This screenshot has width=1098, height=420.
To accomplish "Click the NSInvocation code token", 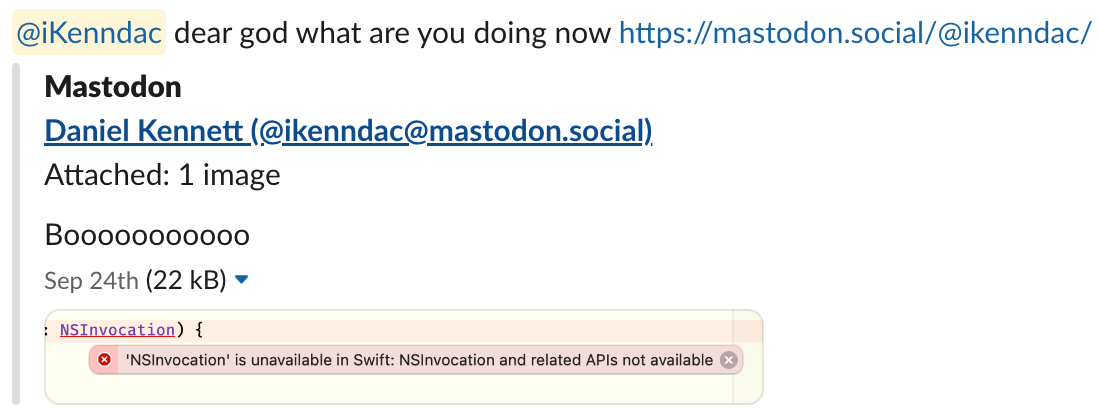I will (x=117, y=328).
